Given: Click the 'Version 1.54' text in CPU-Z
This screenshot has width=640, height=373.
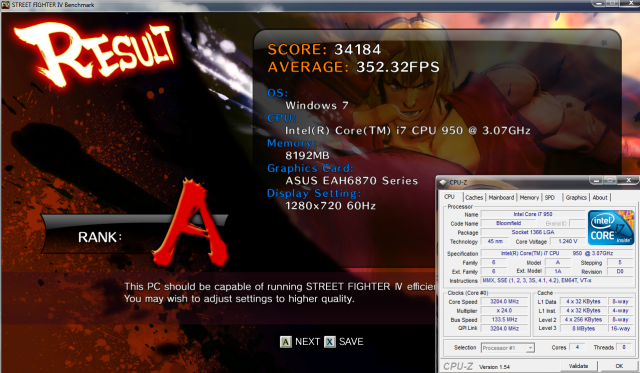Looking at the screenshot, I should coord(494,367).
